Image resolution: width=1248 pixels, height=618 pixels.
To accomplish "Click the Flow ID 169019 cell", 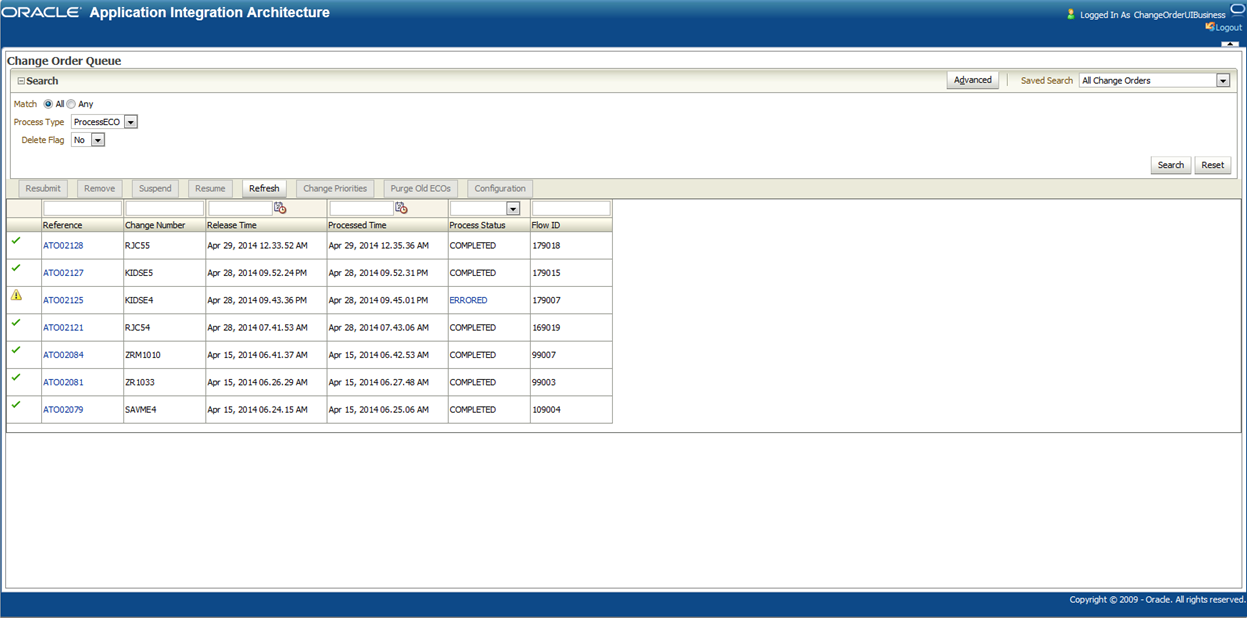I will pyautogui.click(x=571, y=328).
